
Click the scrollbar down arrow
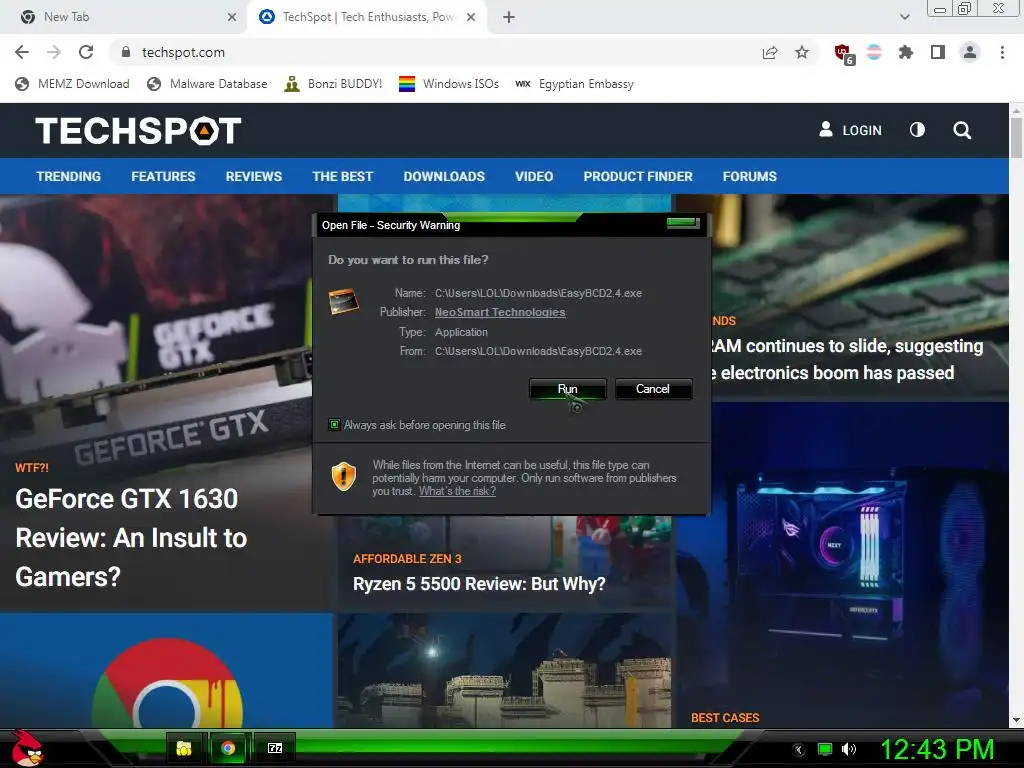[x=1016, y=720]
